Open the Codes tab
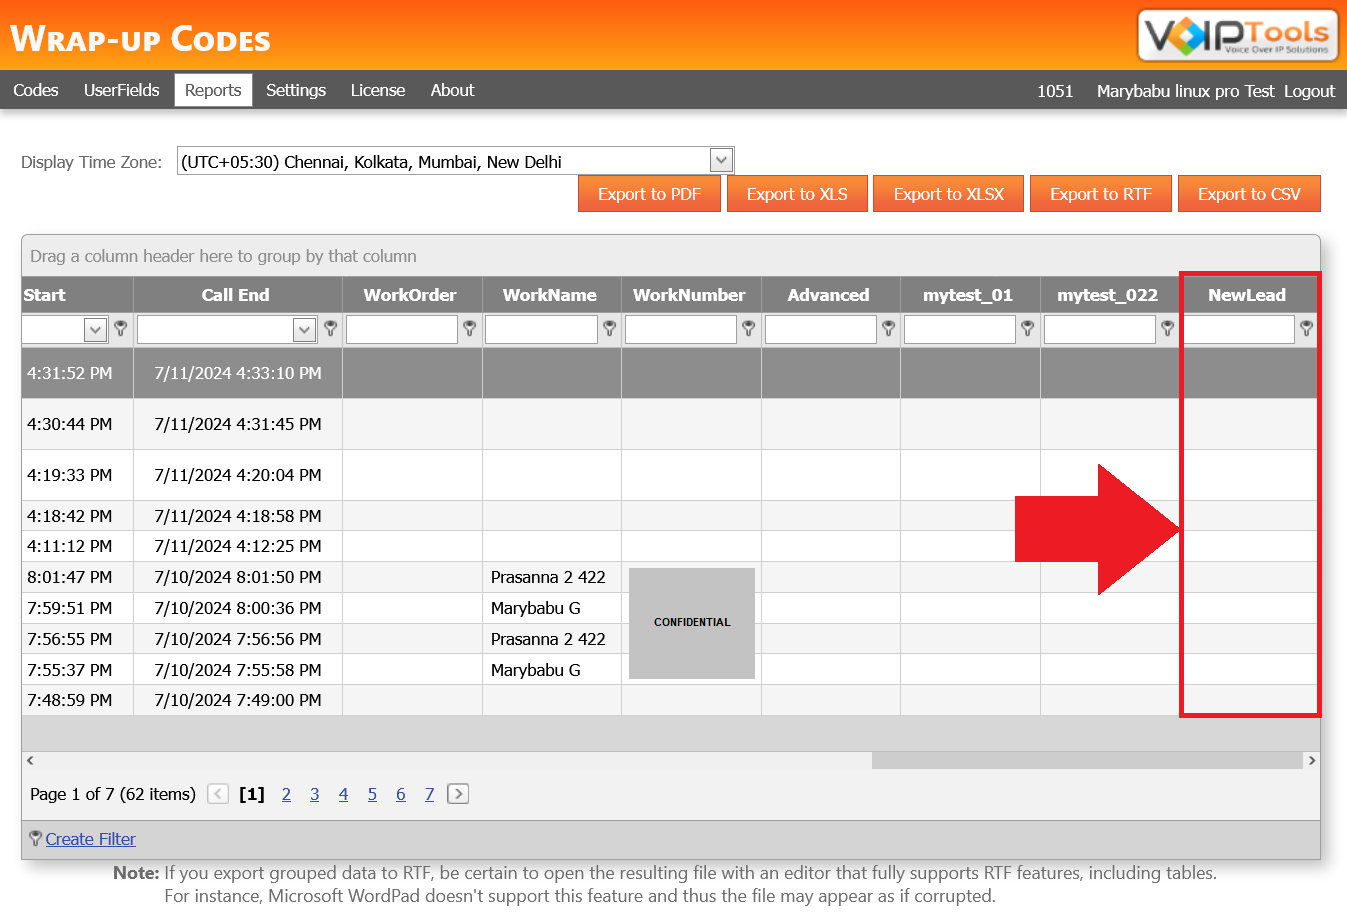Screen dimensions: 1347x912 (35, 90)
